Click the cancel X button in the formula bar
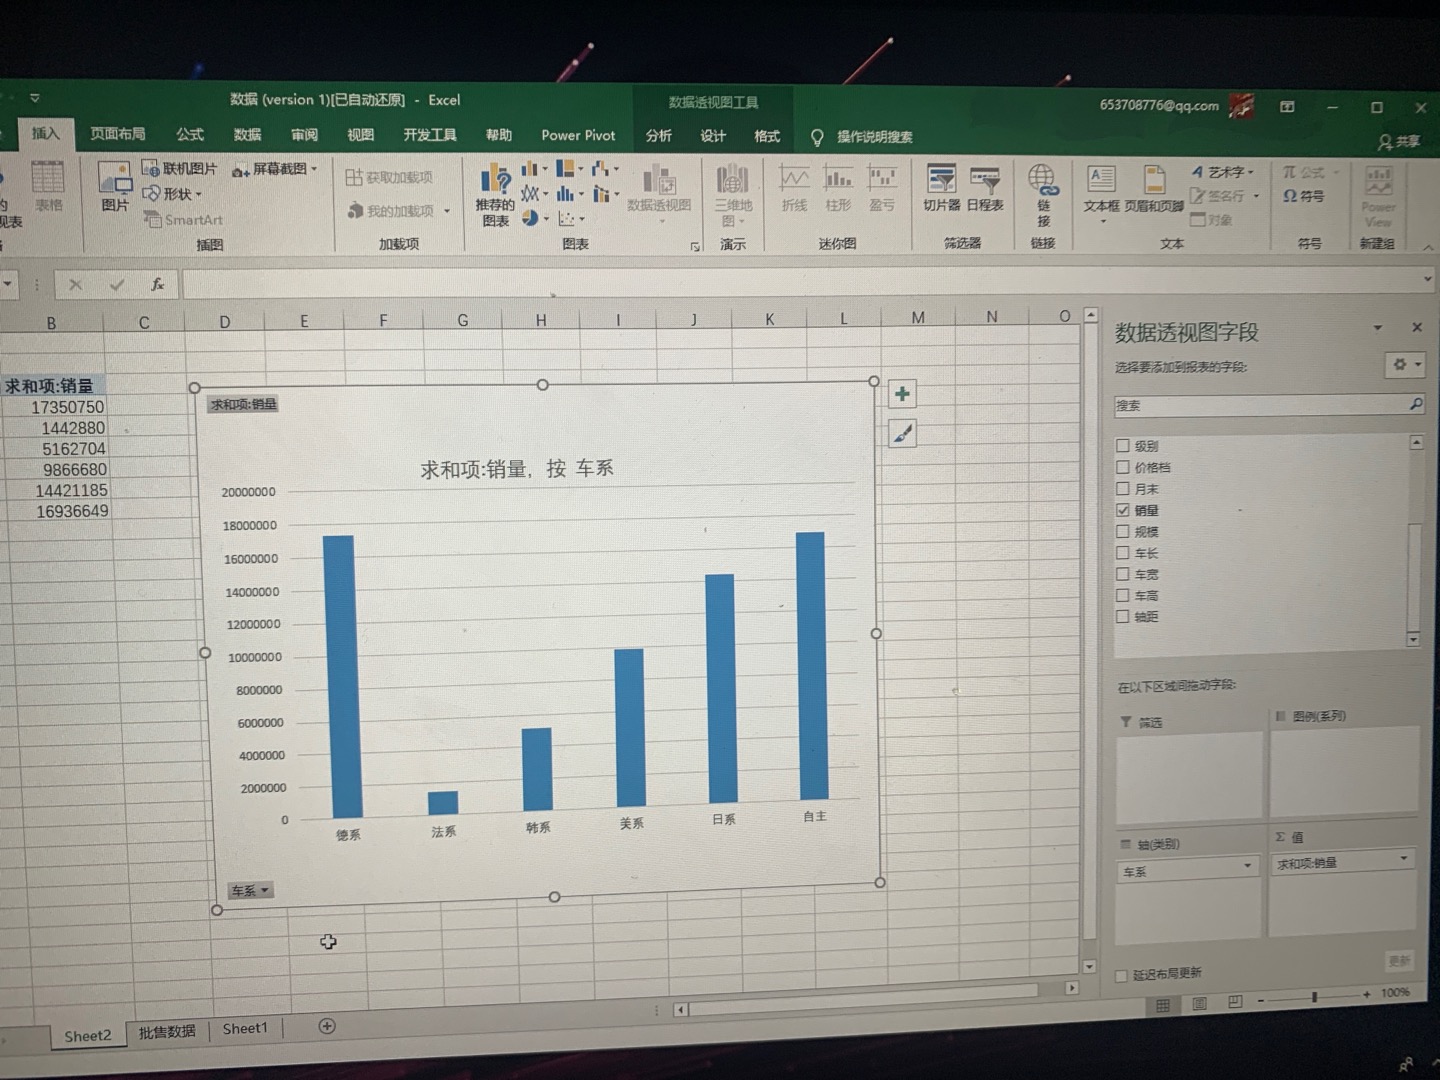Screen dimensions: 1440x1080 [x=75, y=285]
